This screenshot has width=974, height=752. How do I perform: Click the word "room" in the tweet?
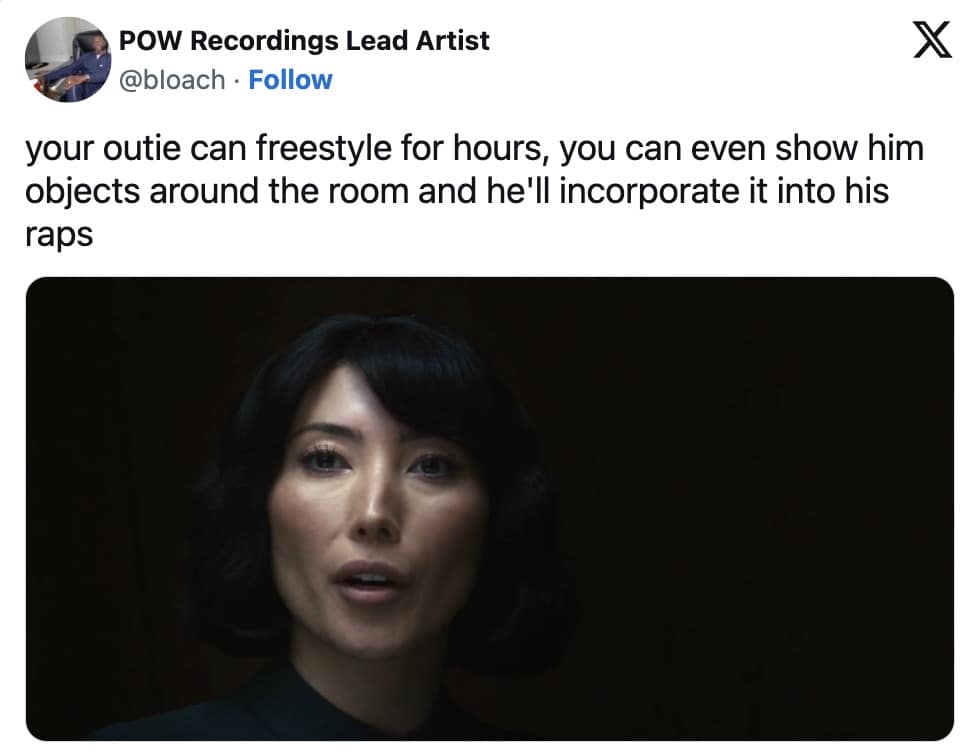click(x=368, y=191)
